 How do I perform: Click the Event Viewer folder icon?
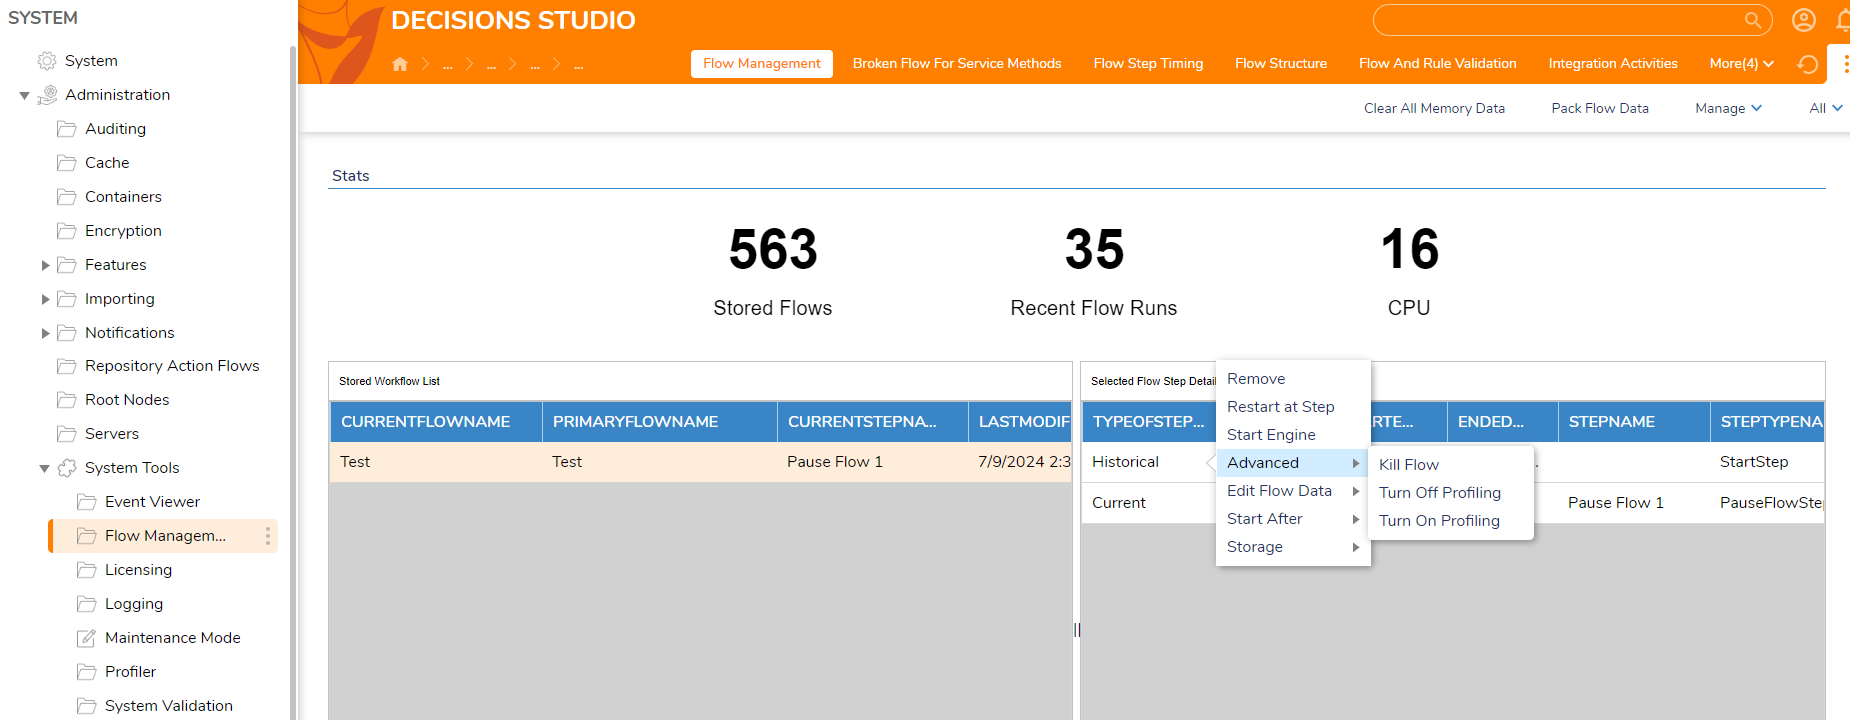[x=87, y=502]
